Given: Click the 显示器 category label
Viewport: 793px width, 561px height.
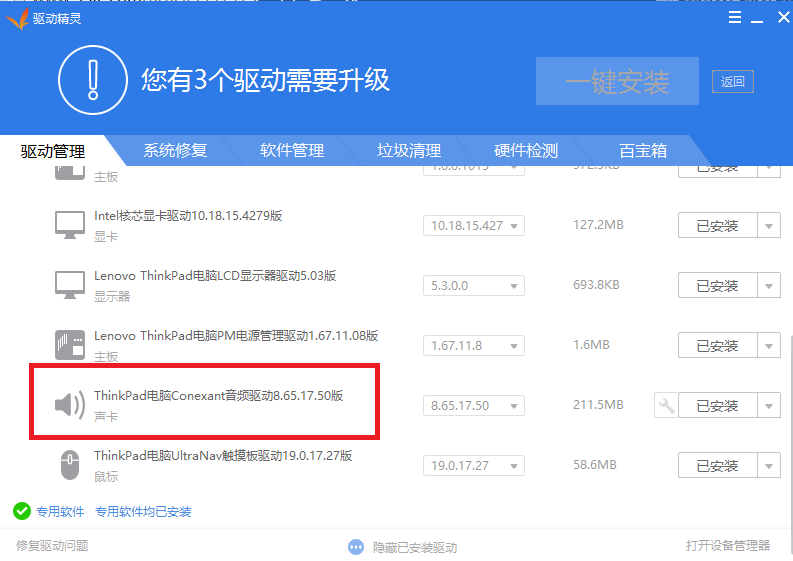Looking at the screenshot, I should point(112,296).
